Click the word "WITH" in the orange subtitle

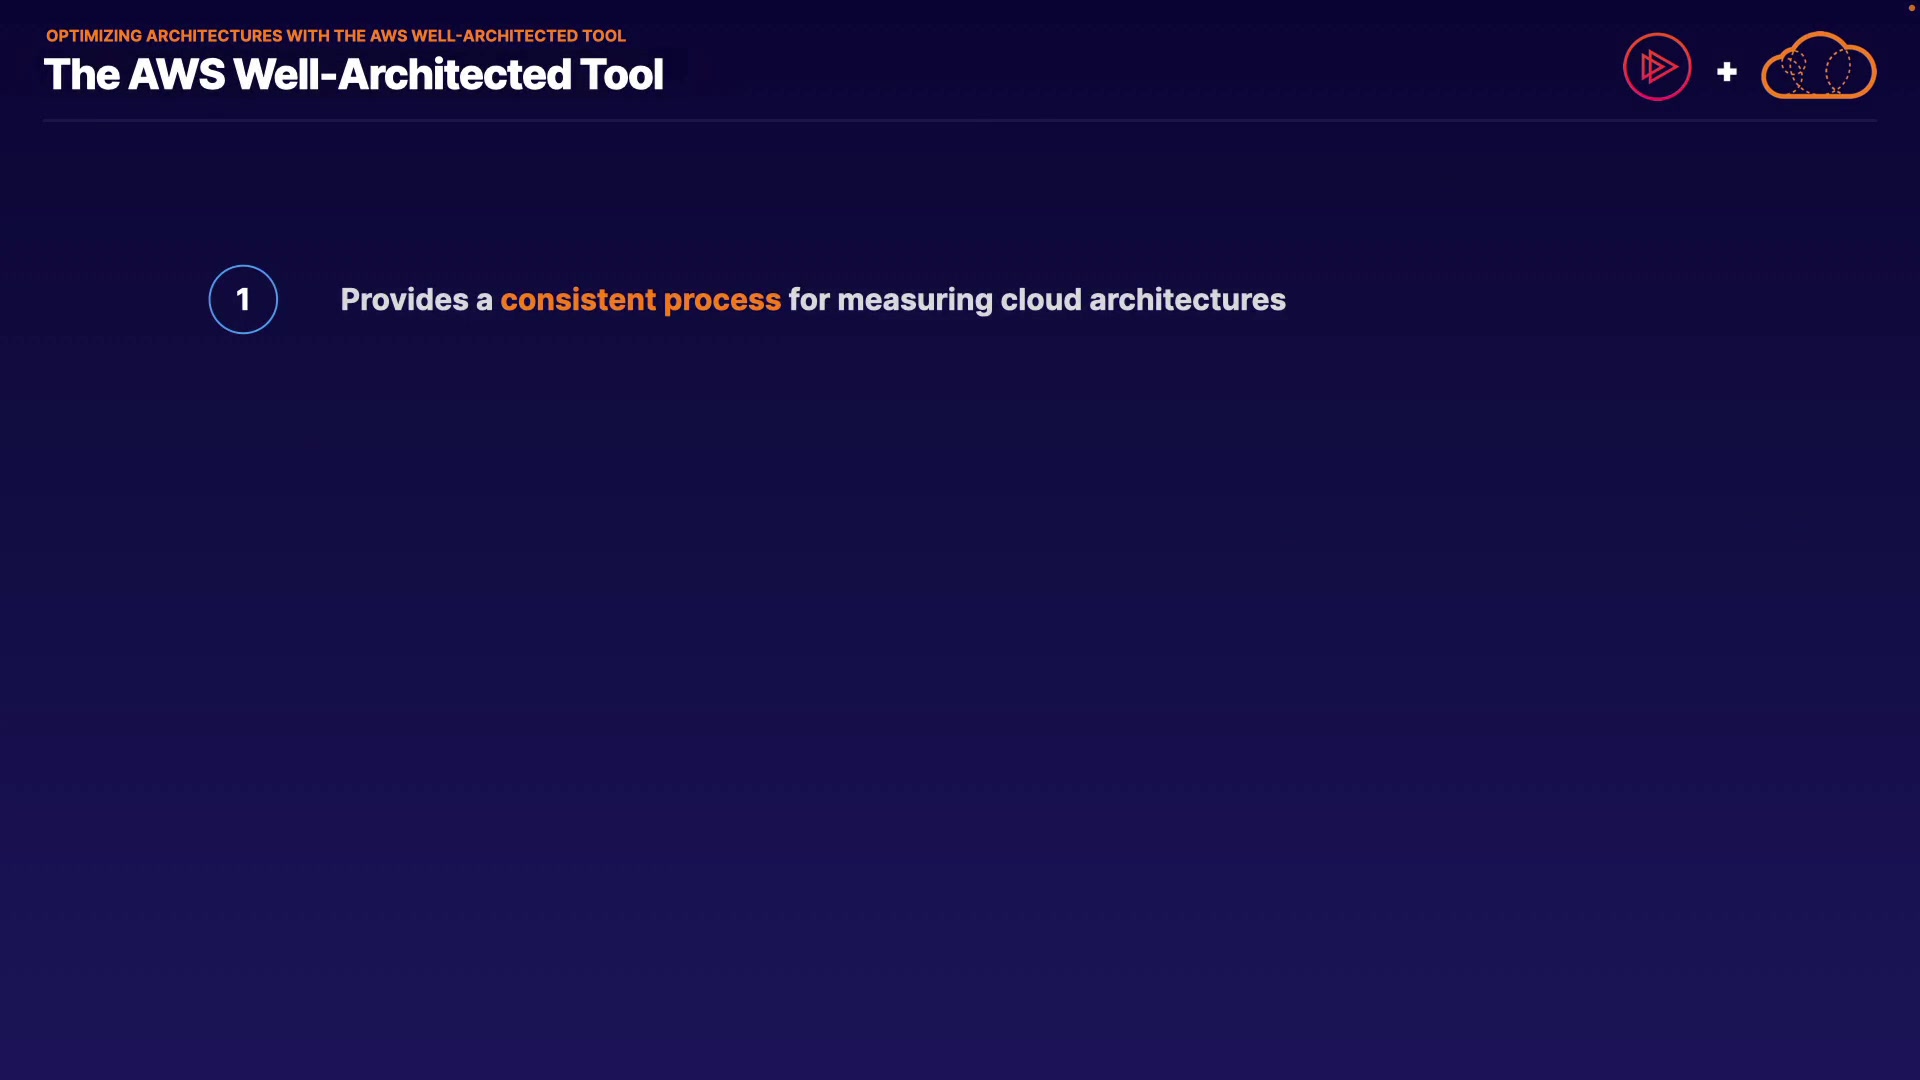[x=308, y=36]
